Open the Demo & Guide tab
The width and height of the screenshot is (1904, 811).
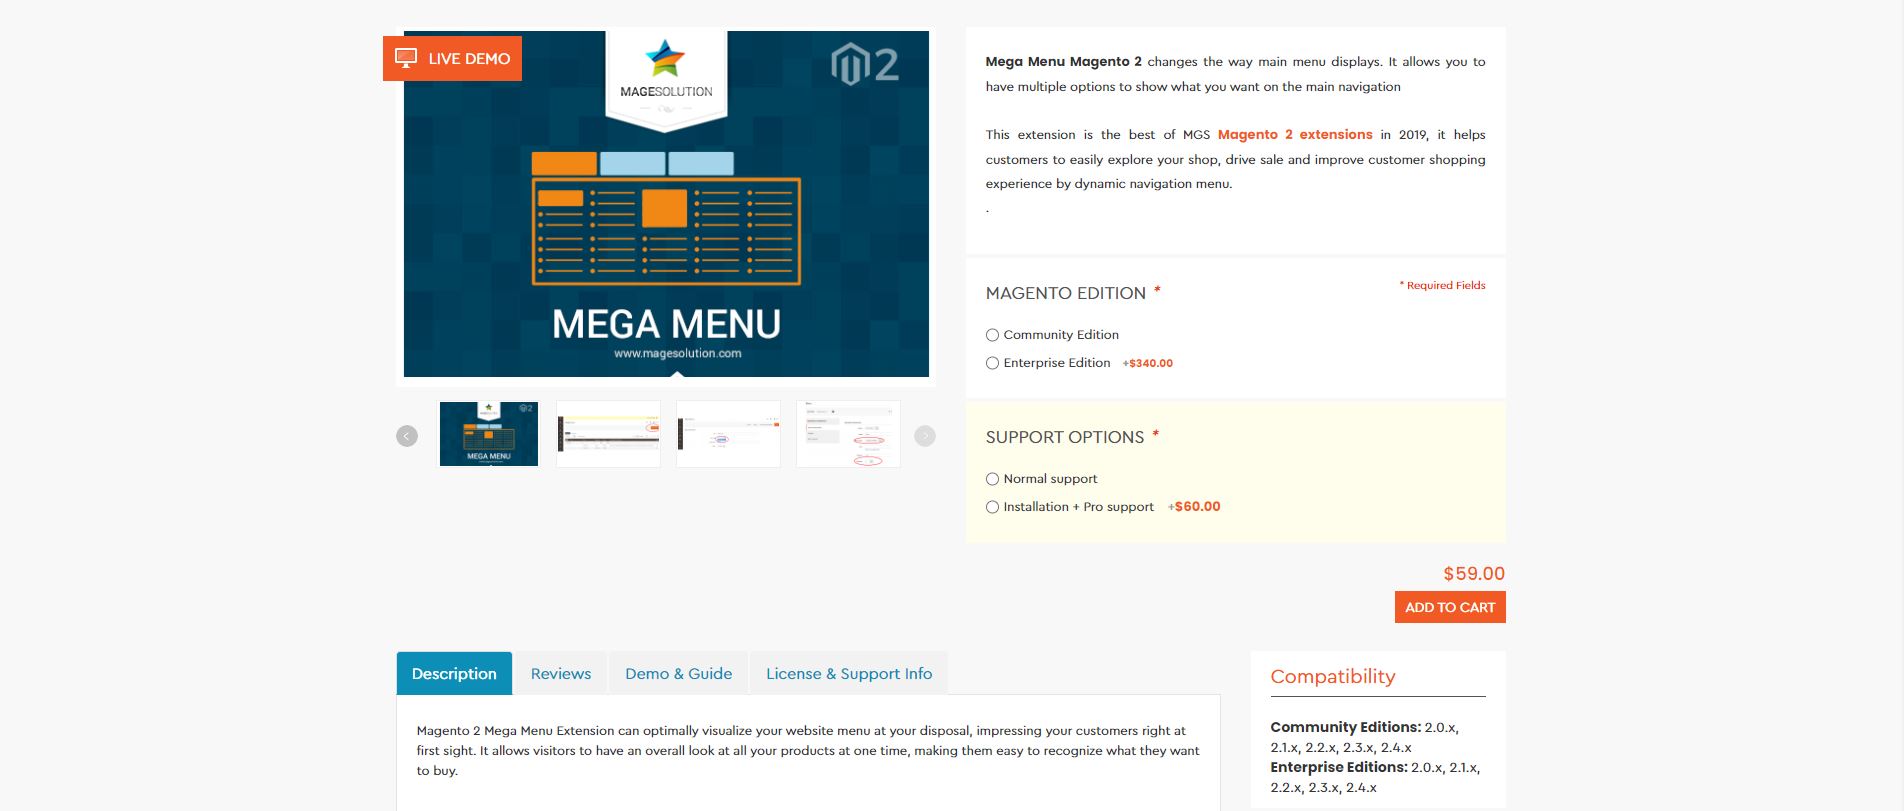(679, 673)
